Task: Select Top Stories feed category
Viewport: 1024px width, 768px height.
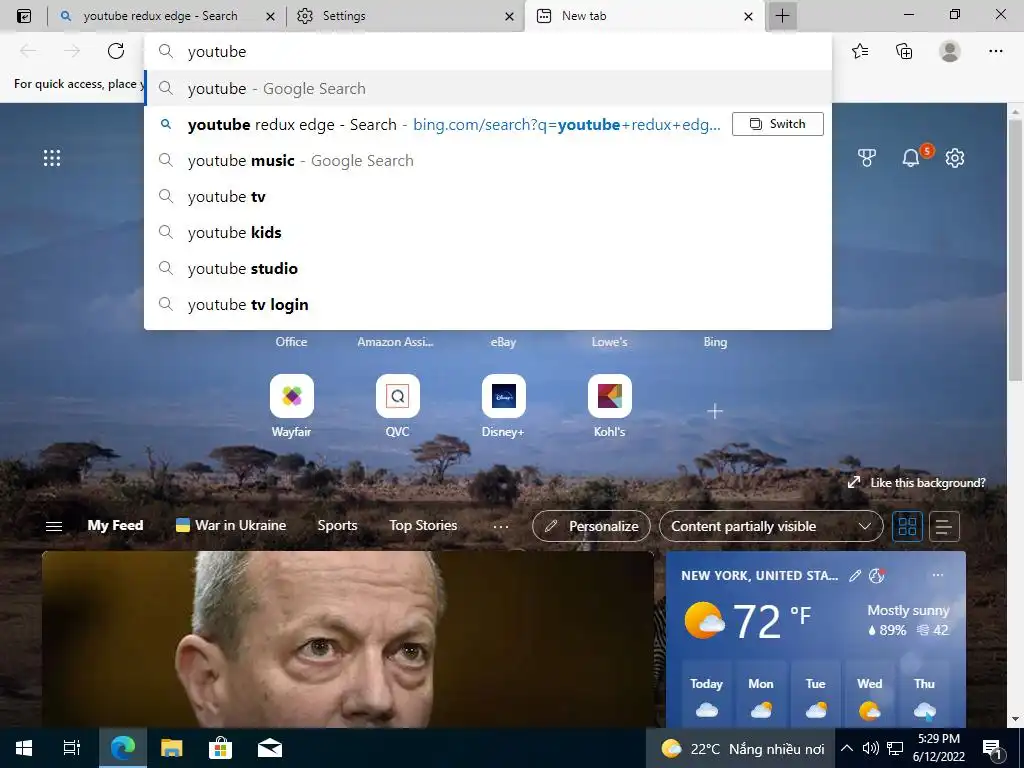Action: [x=423, y=526]
